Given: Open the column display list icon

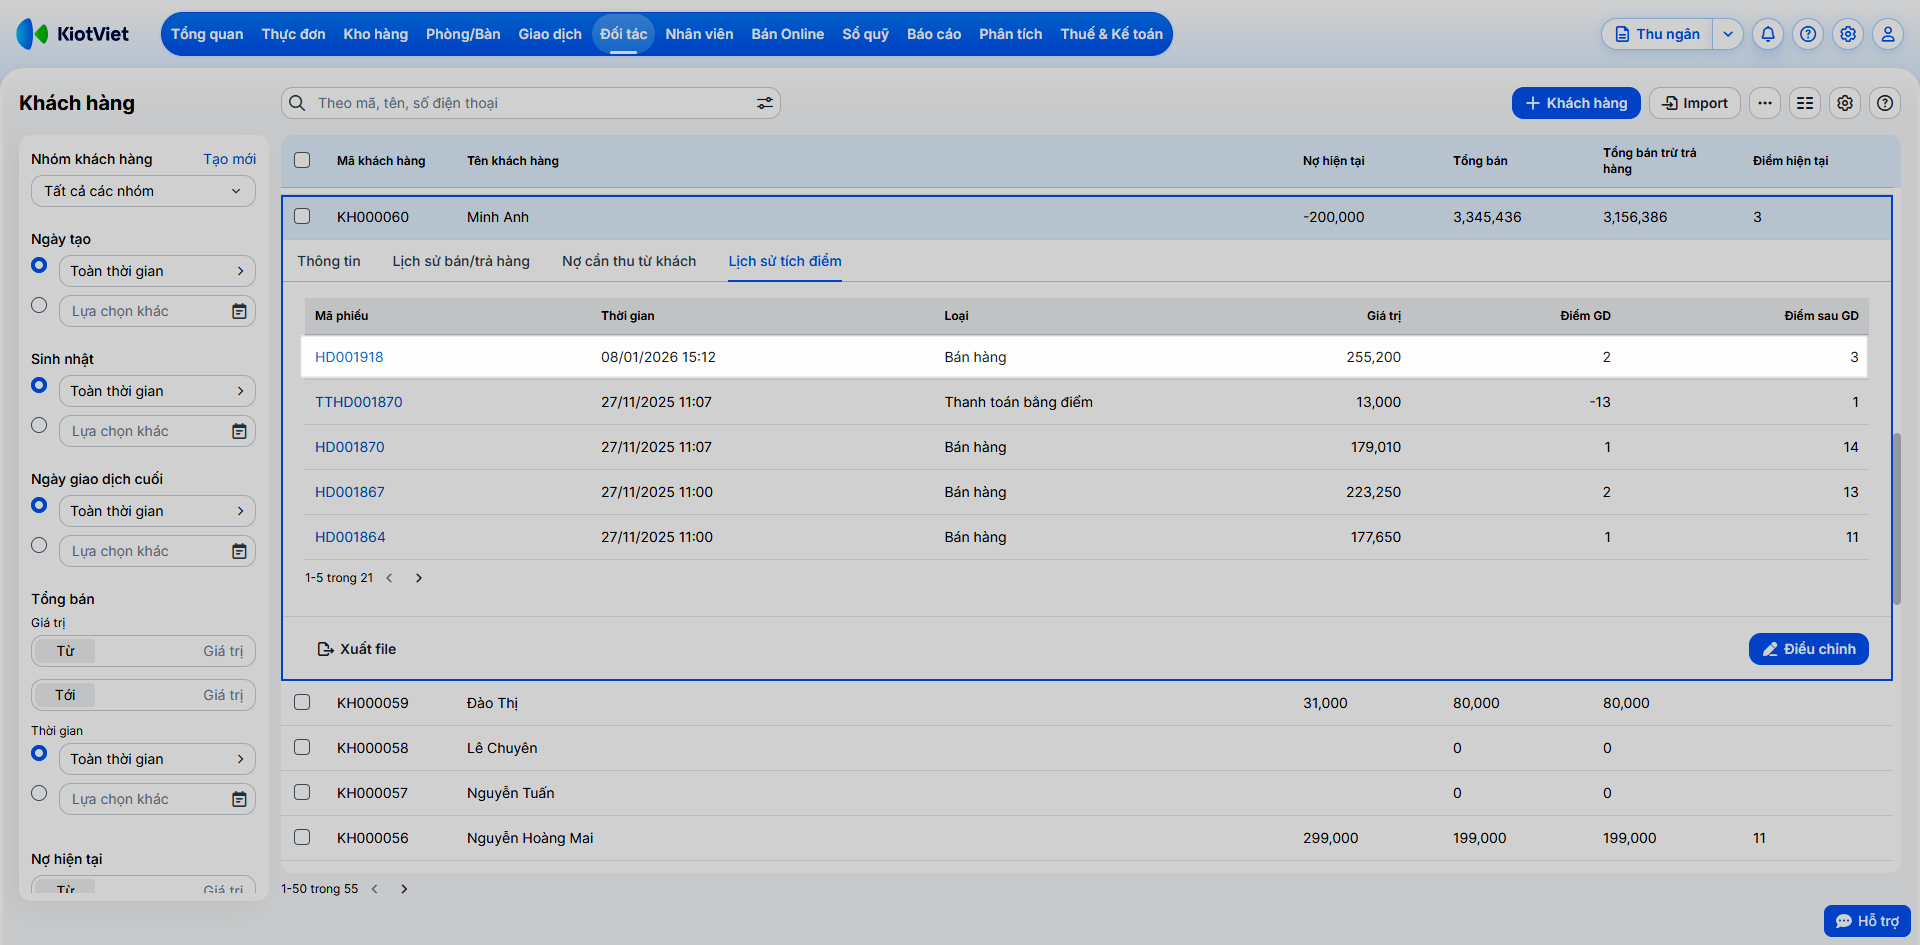Looking at the screenshot, I should (1805, 103).
